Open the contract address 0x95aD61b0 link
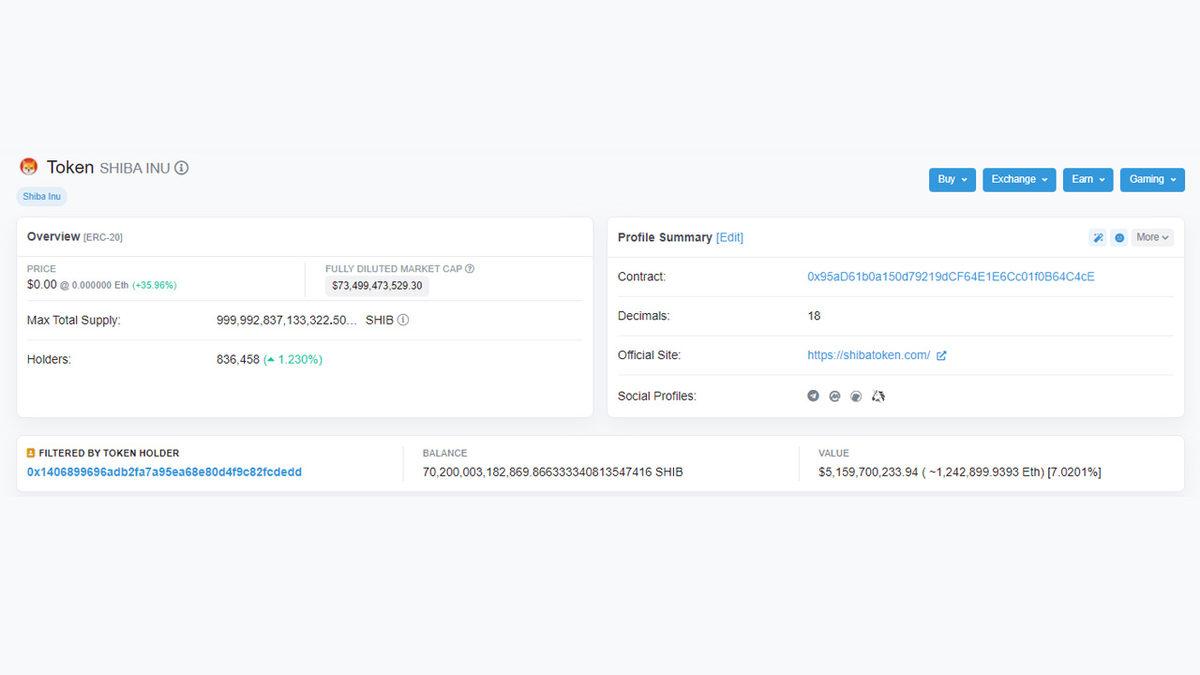 coord(950,277)
